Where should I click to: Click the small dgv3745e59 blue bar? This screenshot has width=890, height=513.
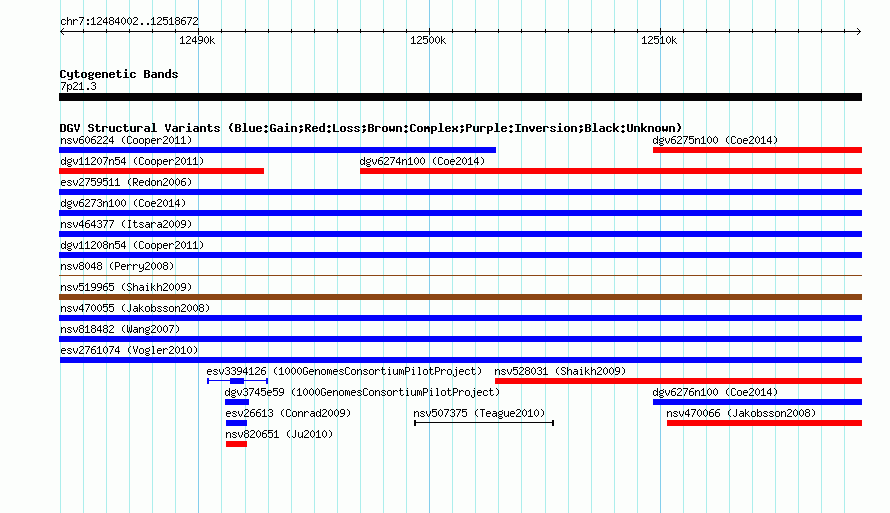[x=237, y=402]
